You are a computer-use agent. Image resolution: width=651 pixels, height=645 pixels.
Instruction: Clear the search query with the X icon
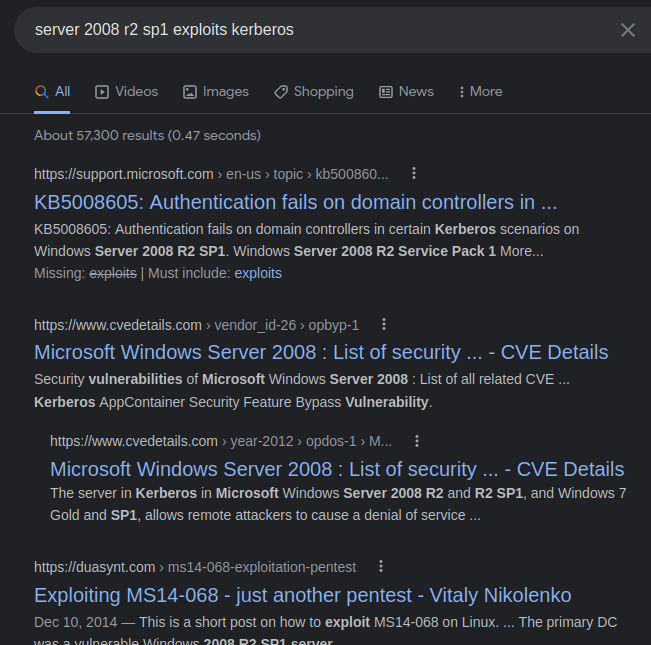point(627,30)
